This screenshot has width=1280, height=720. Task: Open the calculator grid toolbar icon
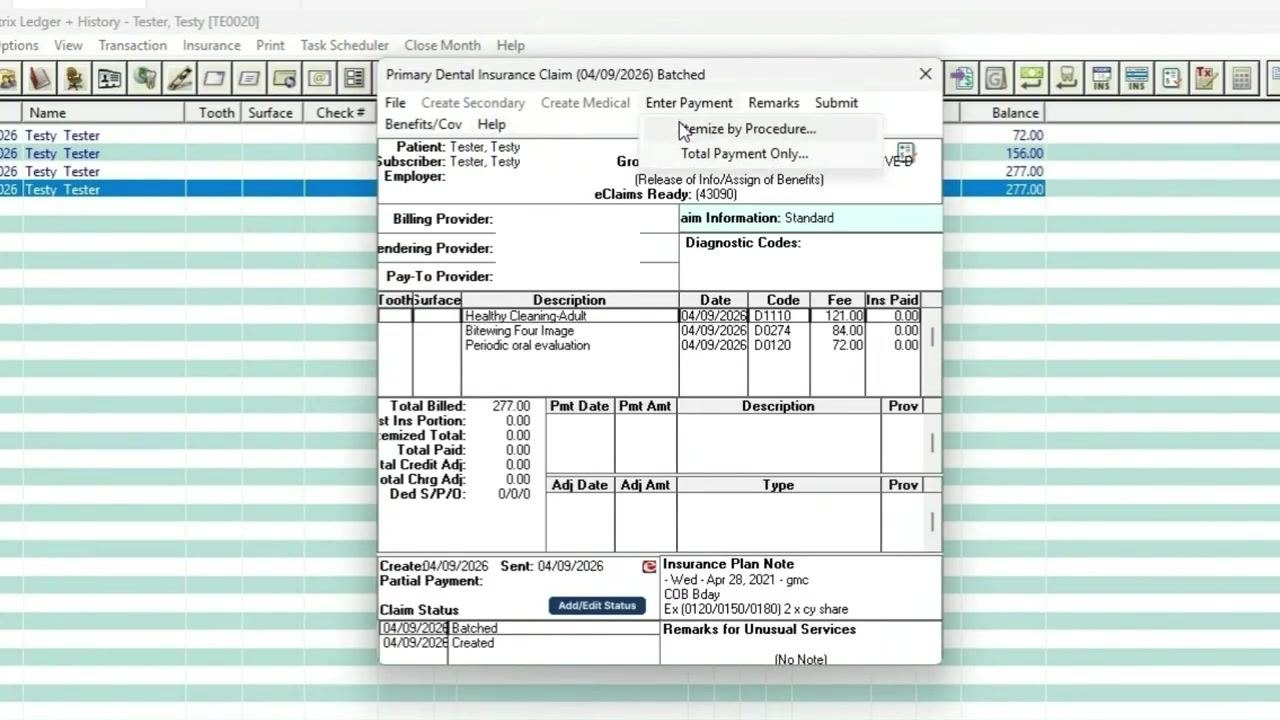pyautogui.click(x=1241, y=78)
